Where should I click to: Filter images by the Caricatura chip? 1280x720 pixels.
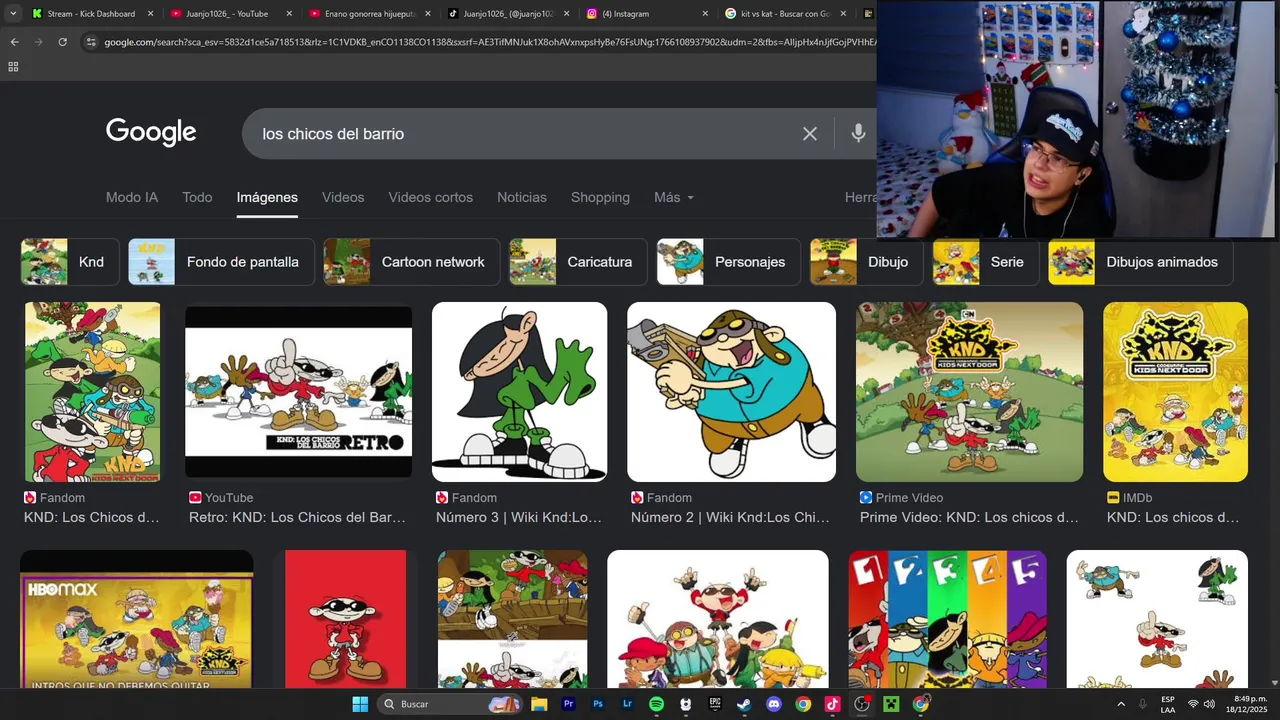578,262
